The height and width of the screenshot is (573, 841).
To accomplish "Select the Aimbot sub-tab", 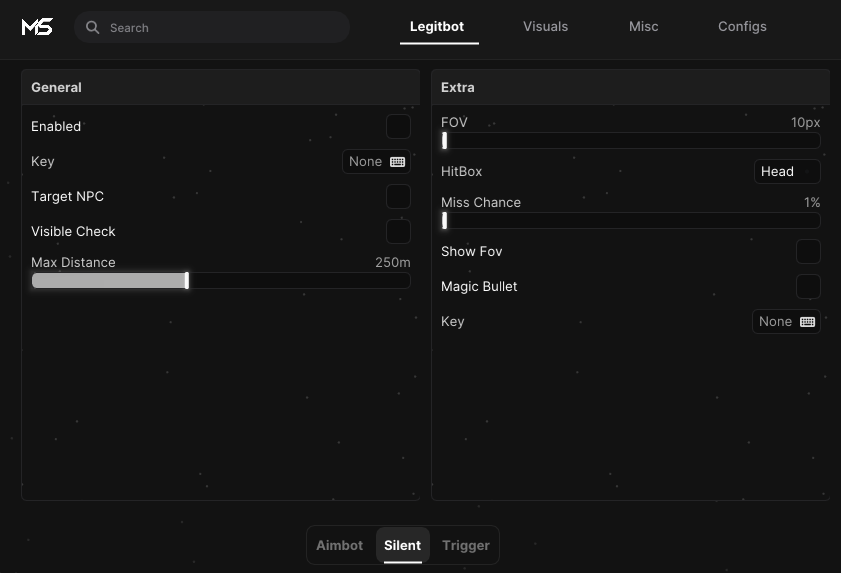I will (340, 546).
